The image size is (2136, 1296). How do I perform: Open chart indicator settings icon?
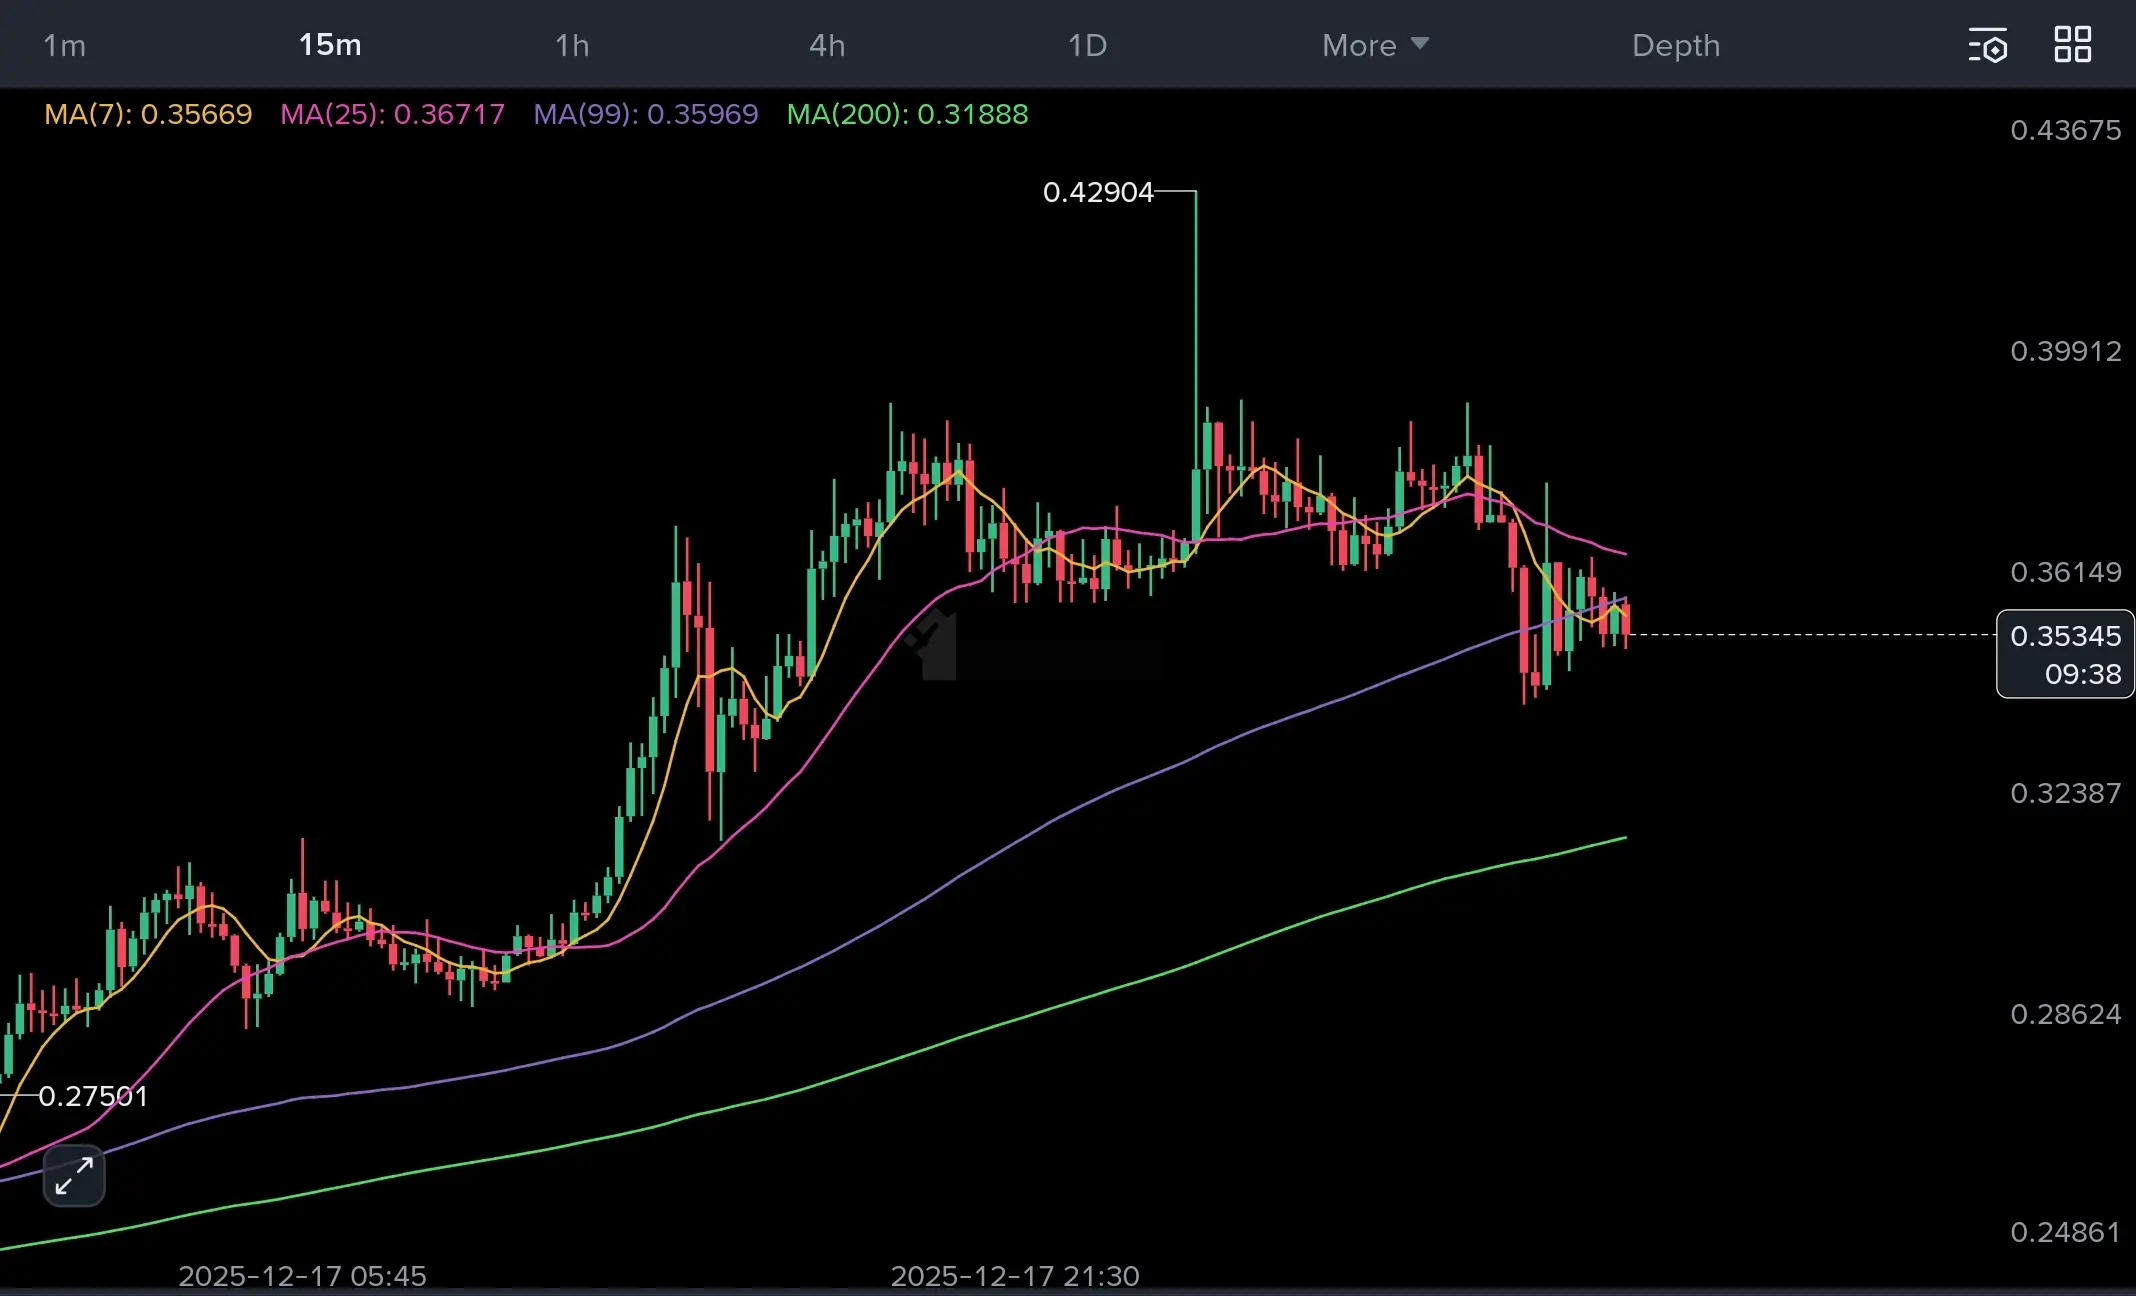click(x=1987, y=45)
